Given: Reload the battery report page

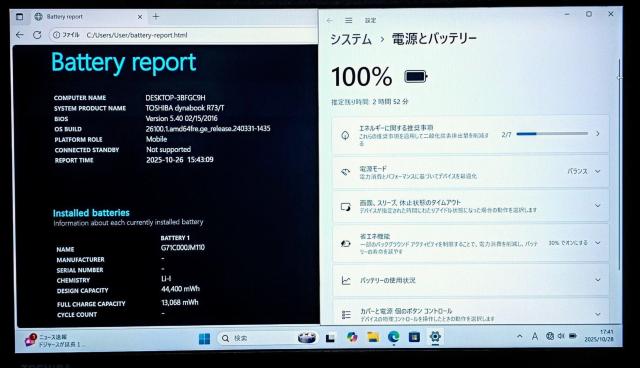Looking at the screenshot, I should tap(37, 35).
